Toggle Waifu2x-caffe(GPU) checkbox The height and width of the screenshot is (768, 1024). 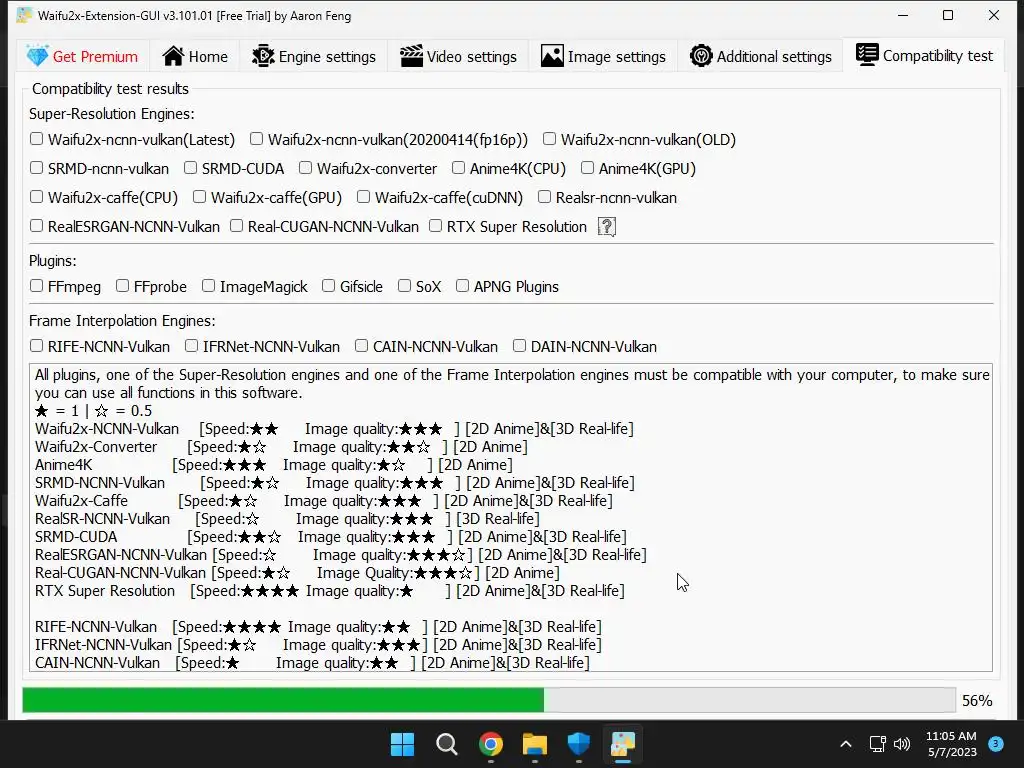point(200,197)
